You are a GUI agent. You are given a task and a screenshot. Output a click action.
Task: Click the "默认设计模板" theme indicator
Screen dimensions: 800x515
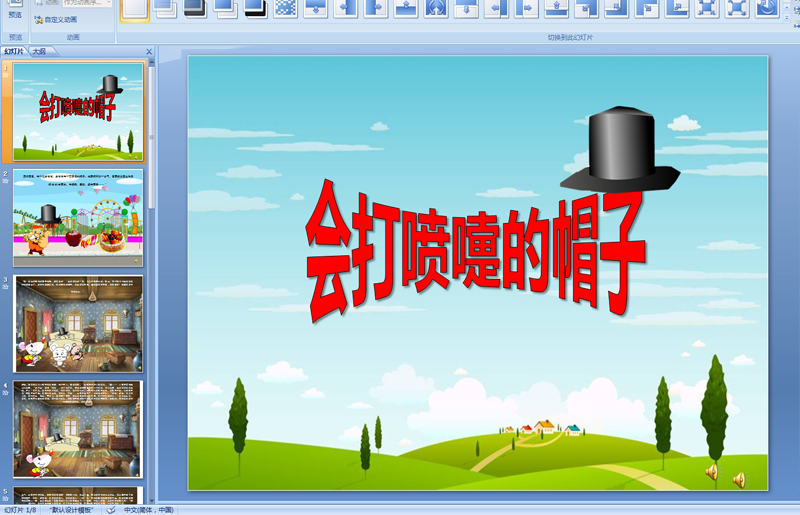tap(71, 510)
